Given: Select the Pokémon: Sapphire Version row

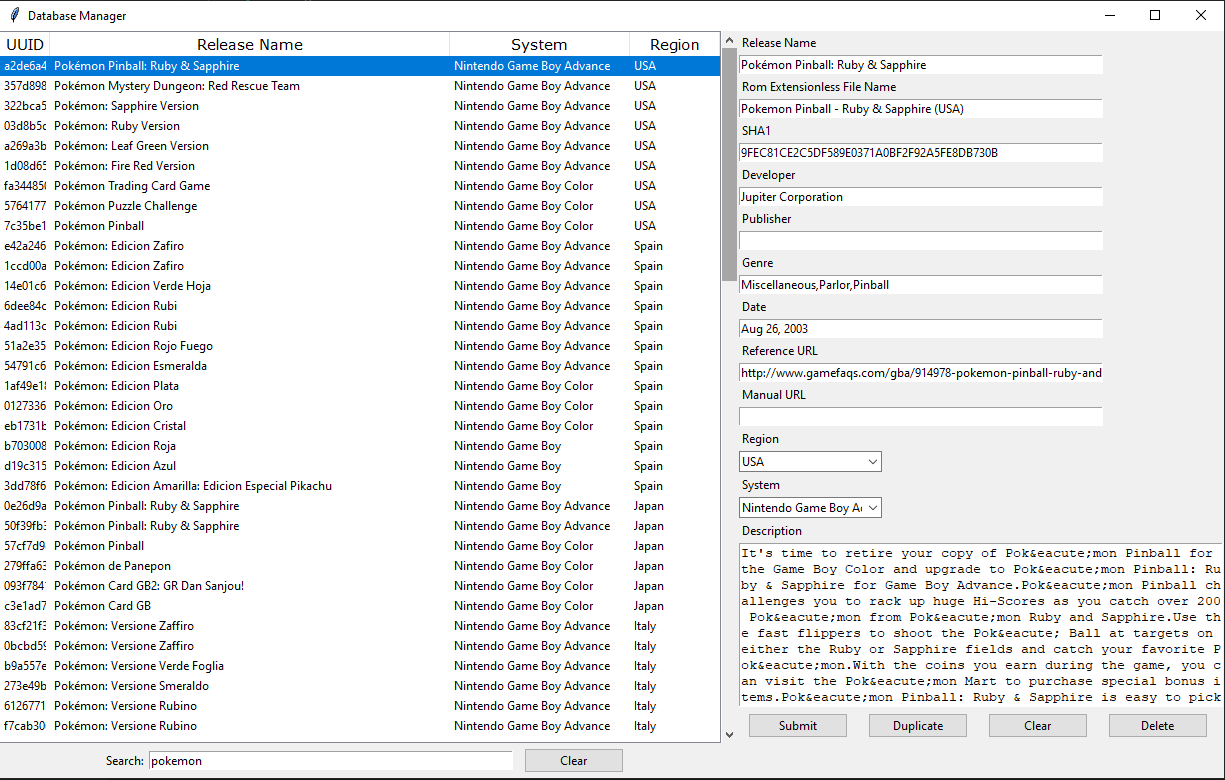Looking at the screenshot, I should point(360,106).
